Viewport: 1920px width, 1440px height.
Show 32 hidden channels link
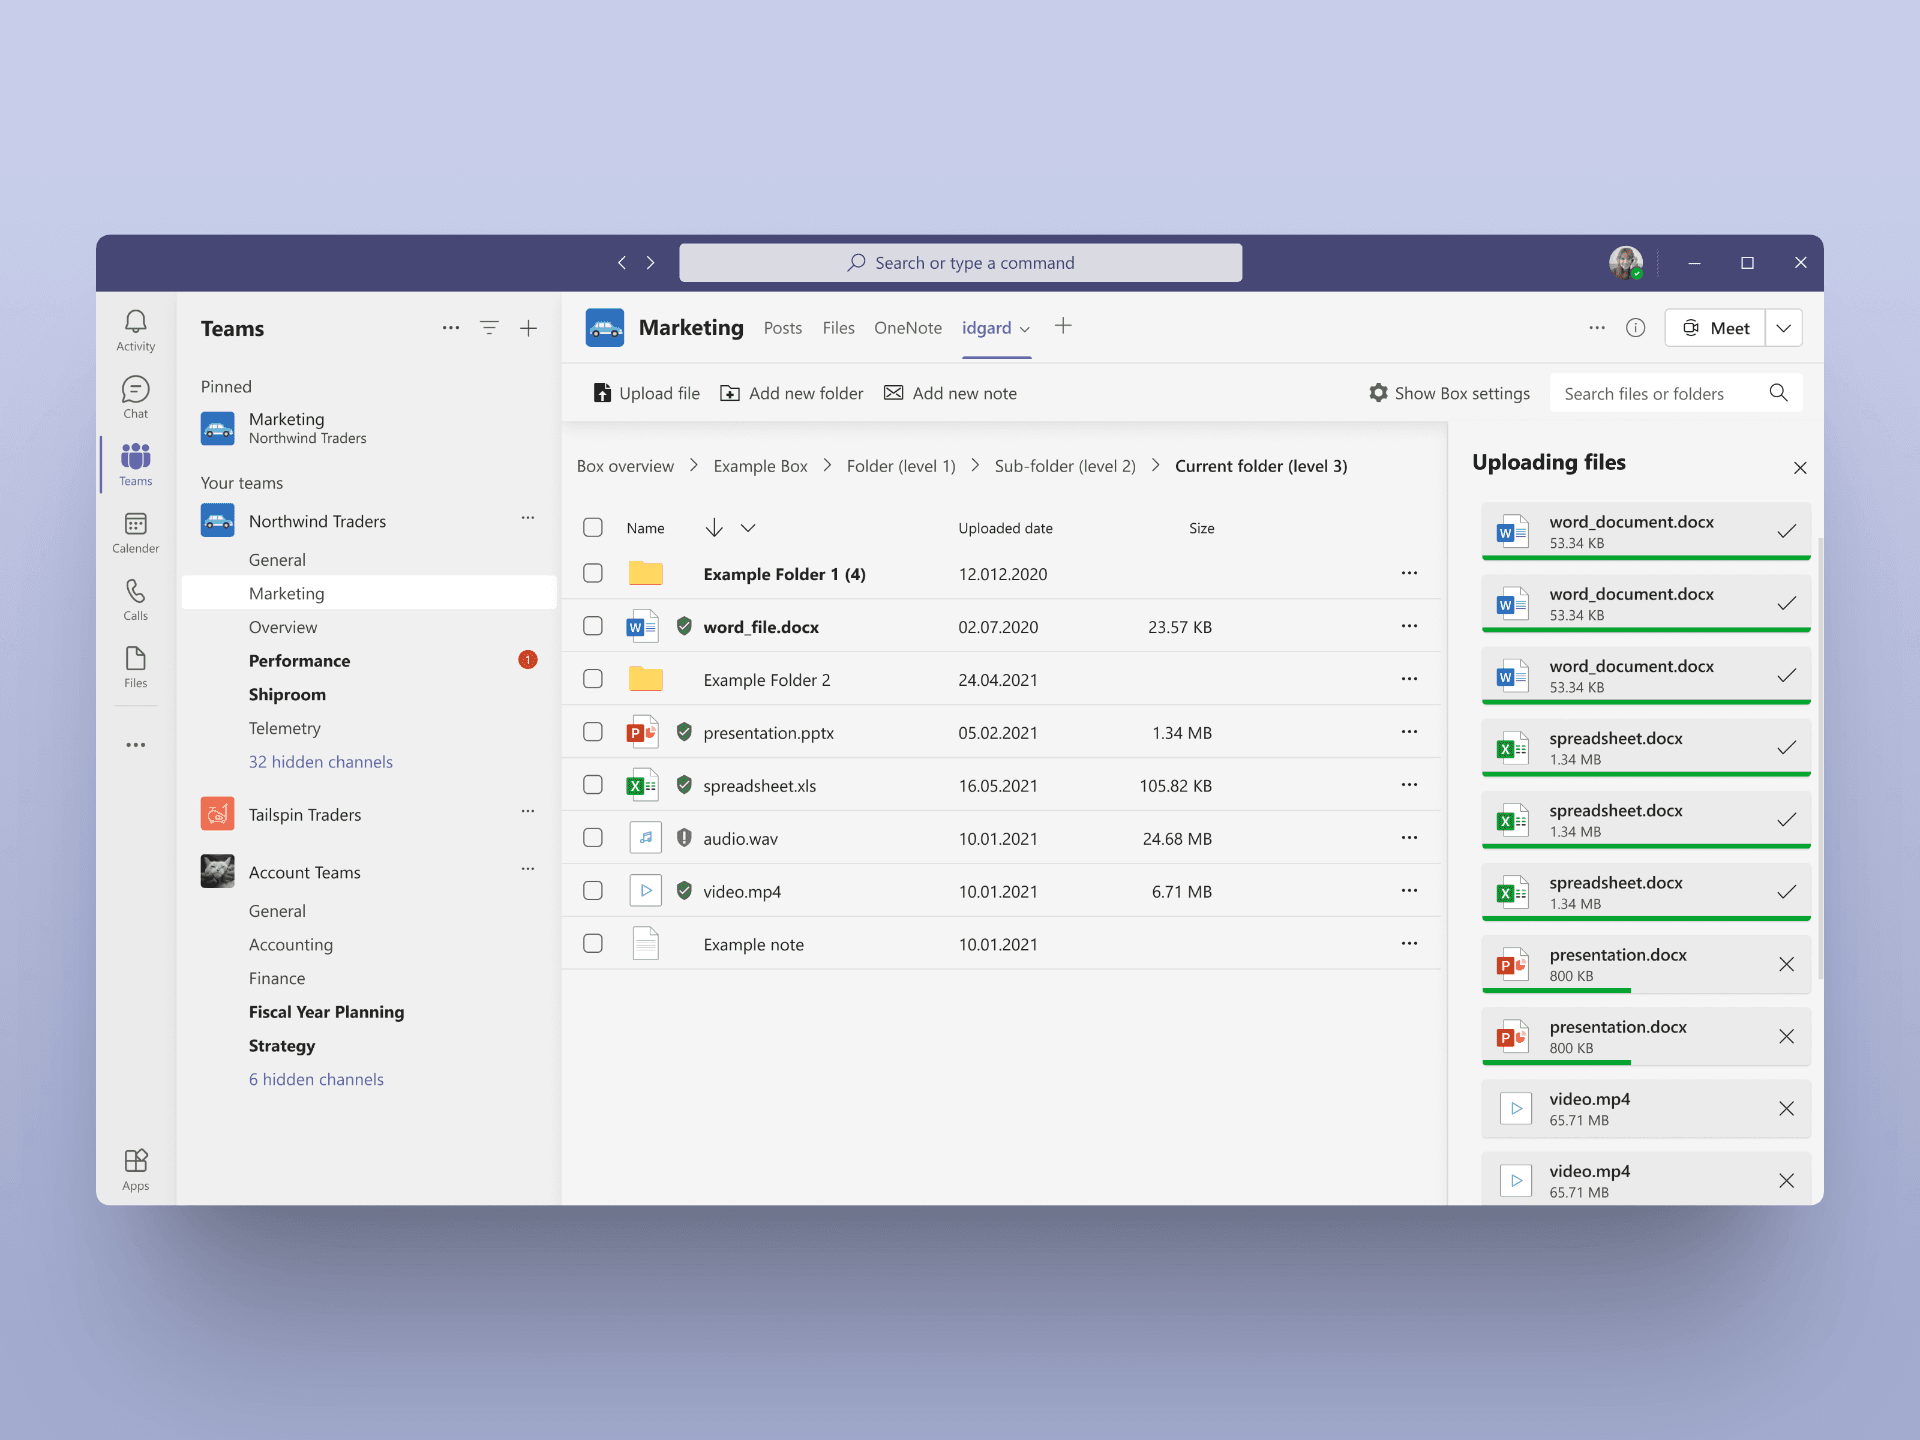320,762
